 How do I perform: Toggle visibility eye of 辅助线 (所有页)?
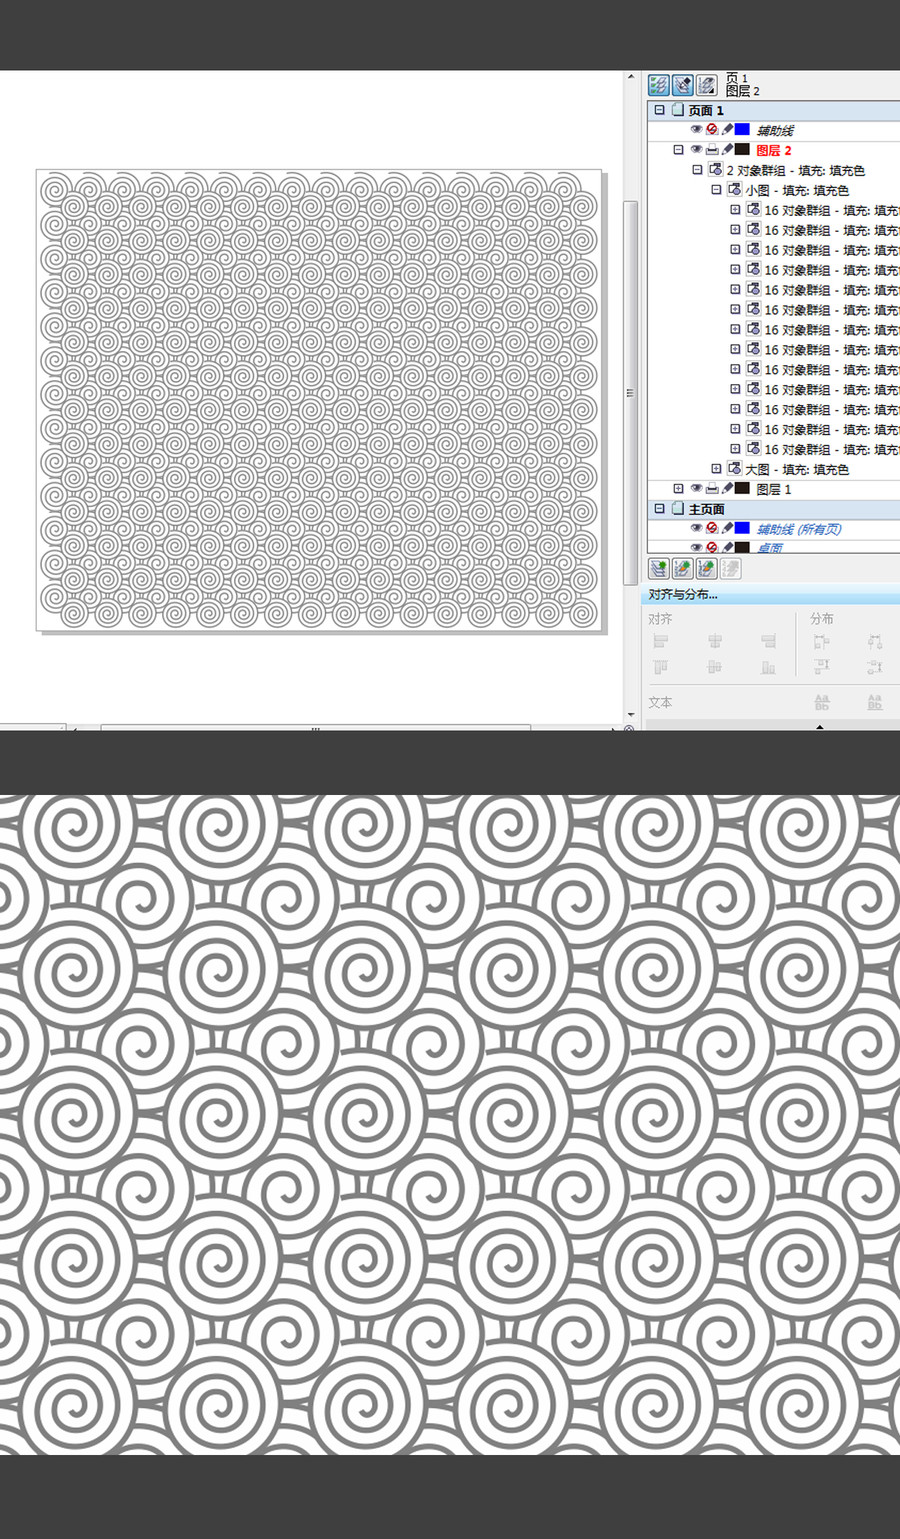point(696,527)
